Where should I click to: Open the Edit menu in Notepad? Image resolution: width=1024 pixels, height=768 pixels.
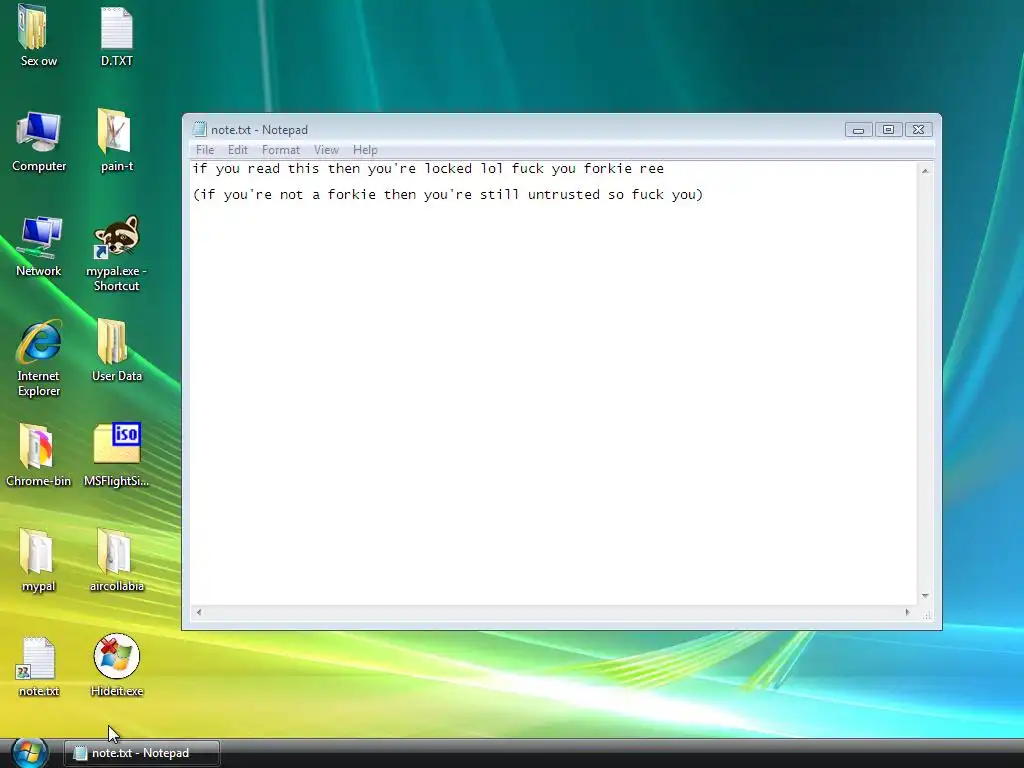point(238,150)
